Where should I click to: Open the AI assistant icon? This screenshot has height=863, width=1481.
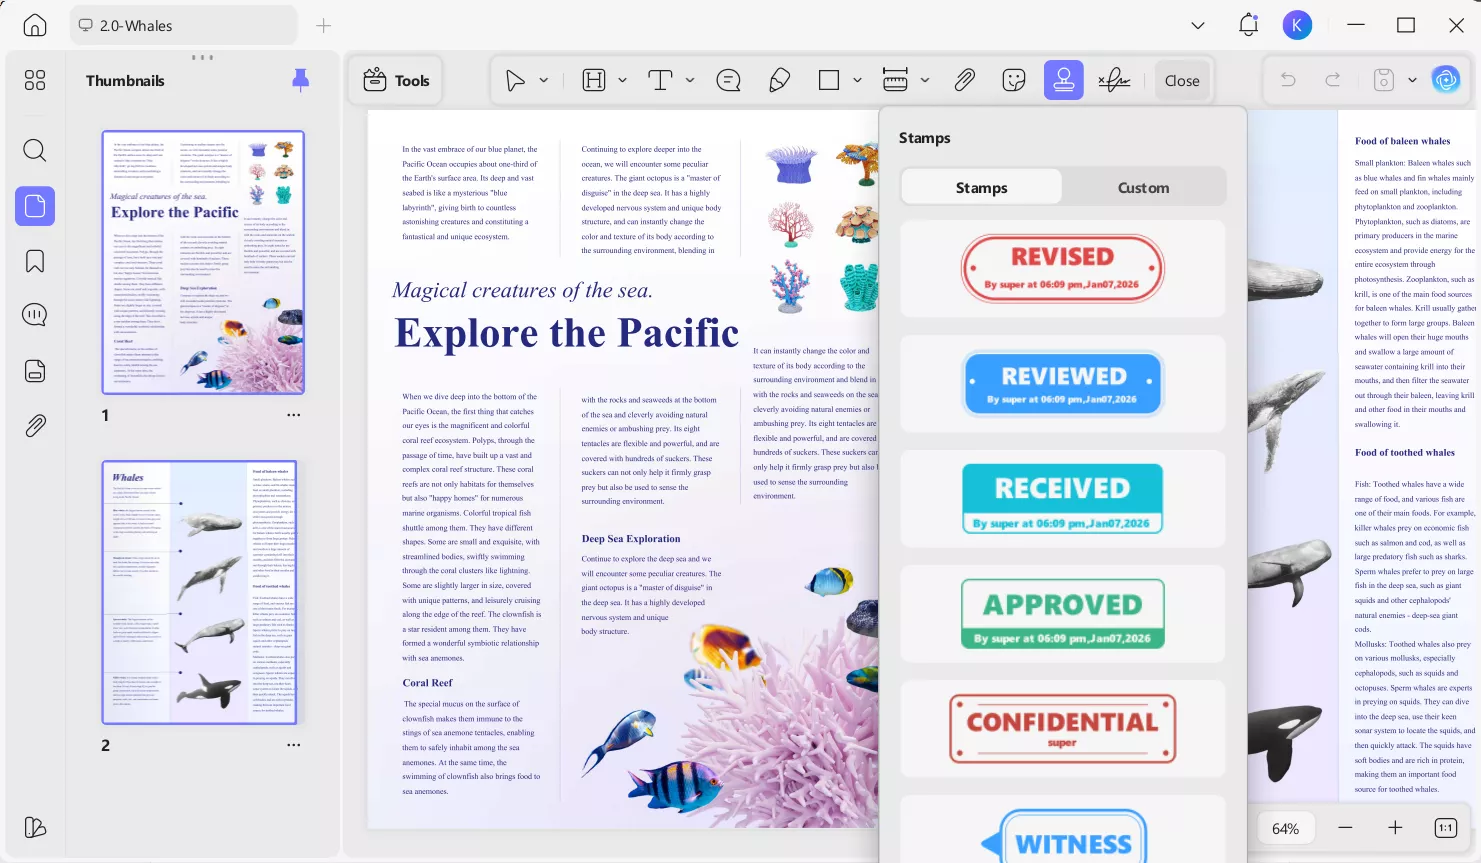coord(1446,80)
